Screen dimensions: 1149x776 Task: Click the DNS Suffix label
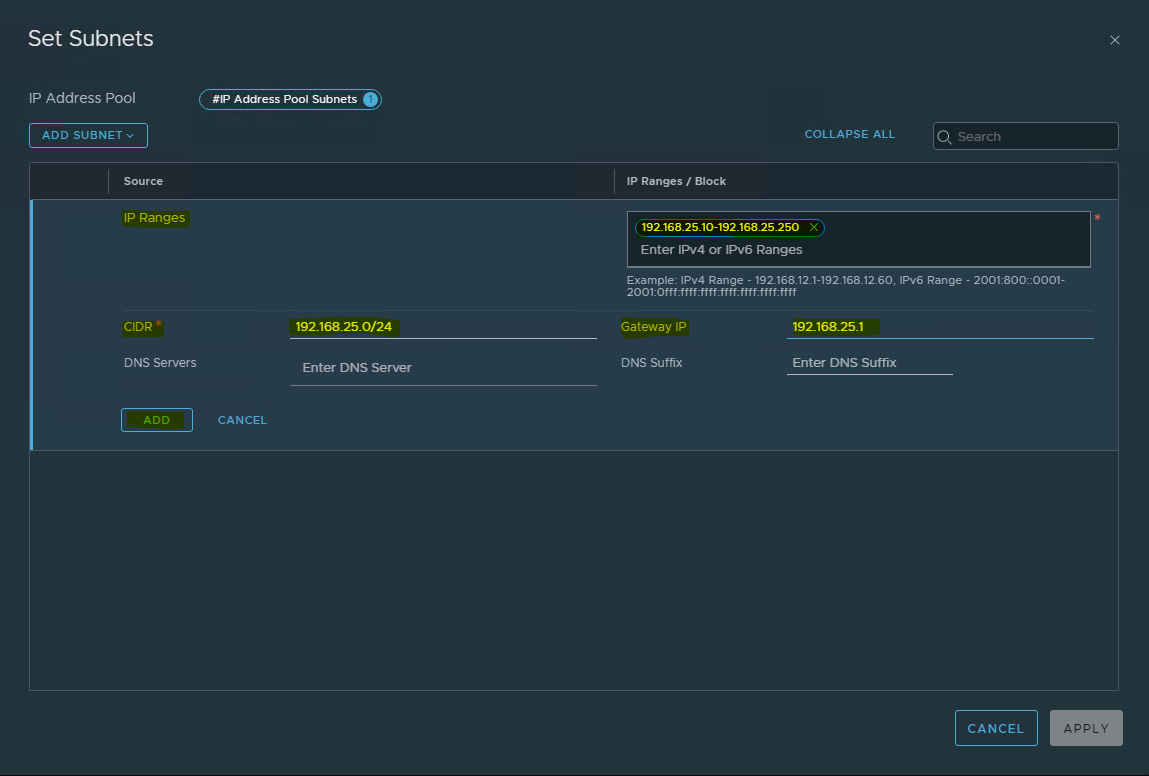[651, 363]
